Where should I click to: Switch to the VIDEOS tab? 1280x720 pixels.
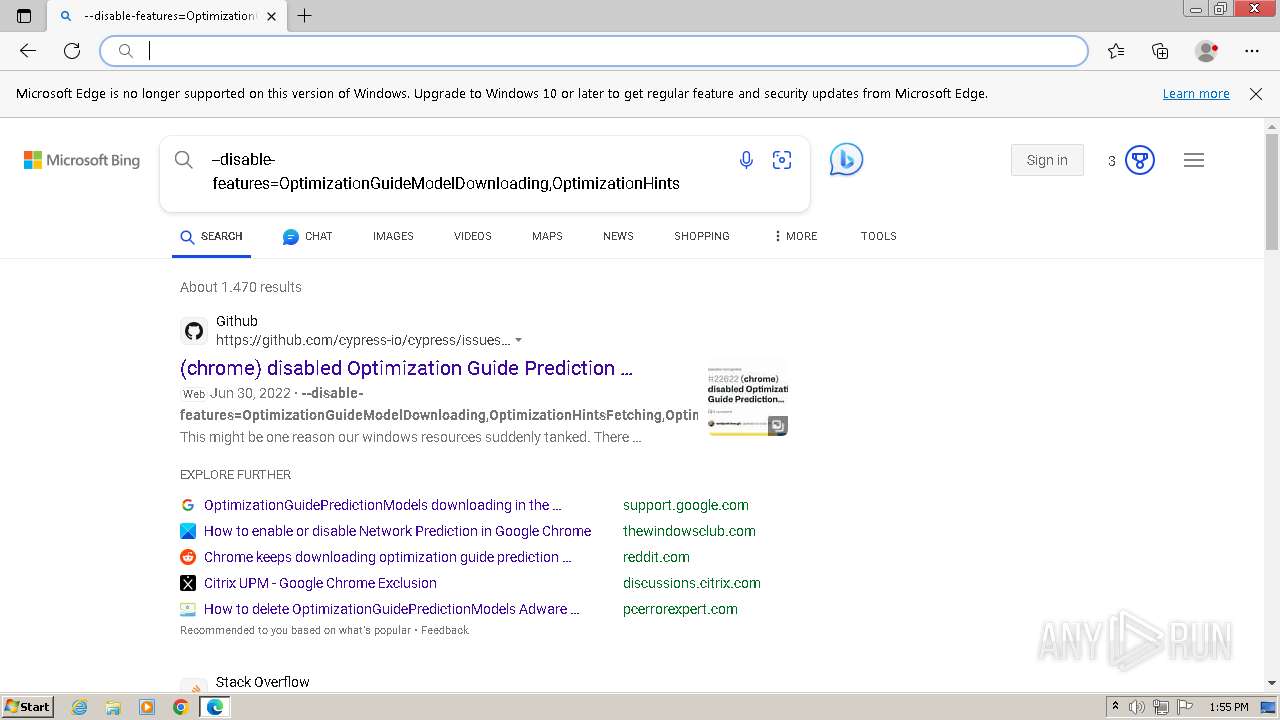(x=472, y=236)
